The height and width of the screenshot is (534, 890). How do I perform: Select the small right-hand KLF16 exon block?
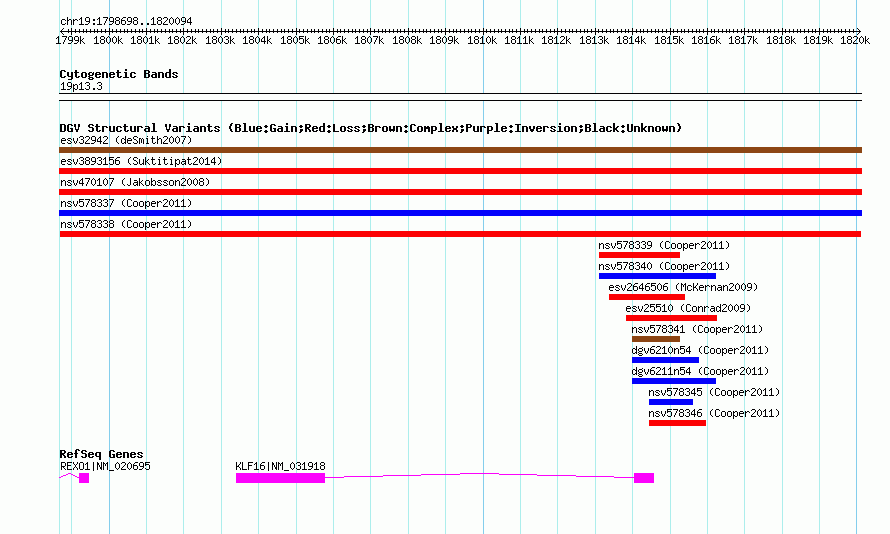pos(644,478)
